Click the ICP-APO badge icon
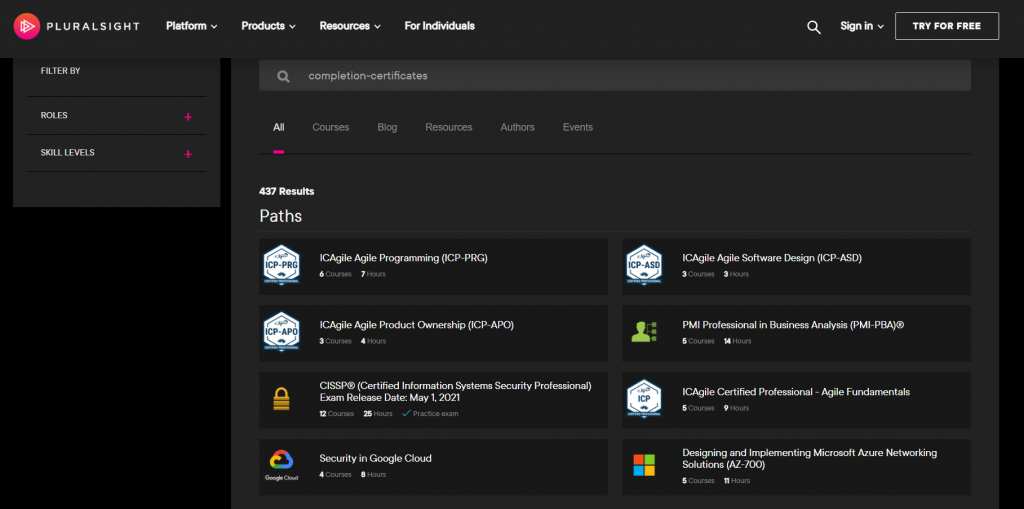1024x509 pixels. coord(281,332)
